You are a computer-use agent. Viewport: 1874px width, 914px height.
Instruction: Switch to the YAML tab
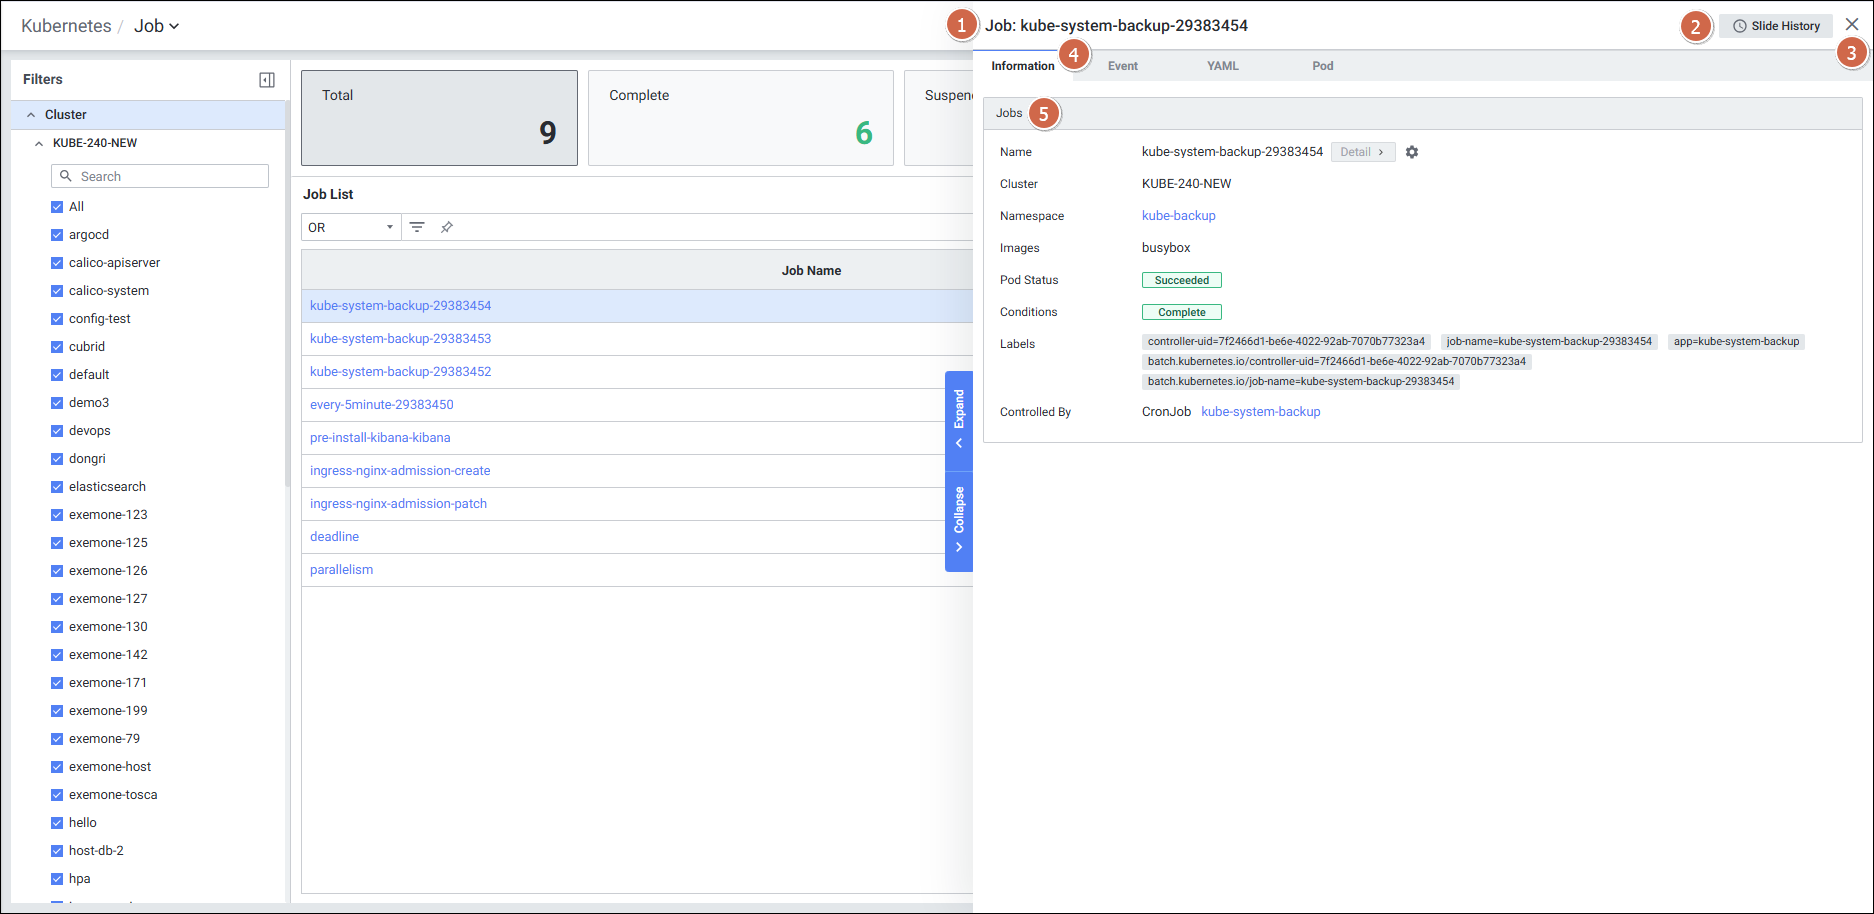coord(1222,66)
